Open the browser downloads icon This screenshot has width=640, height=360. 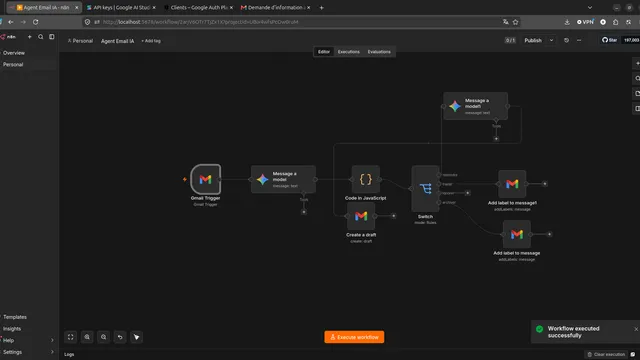click(567, 22)
